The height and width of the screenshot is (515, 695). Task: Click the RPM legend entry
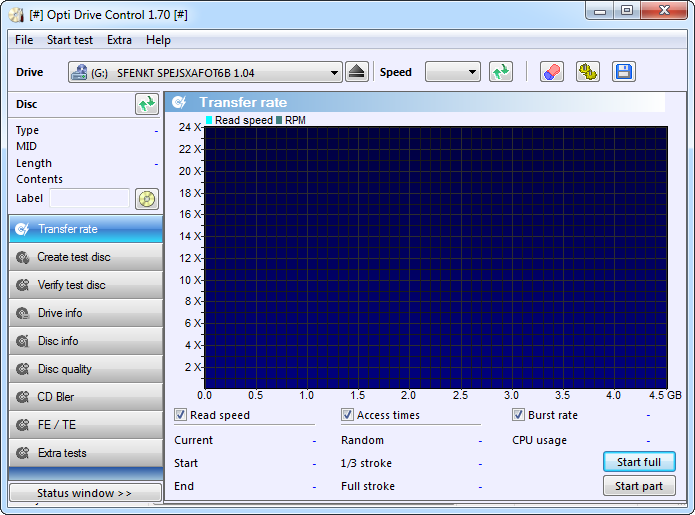(x=291, y=120)
